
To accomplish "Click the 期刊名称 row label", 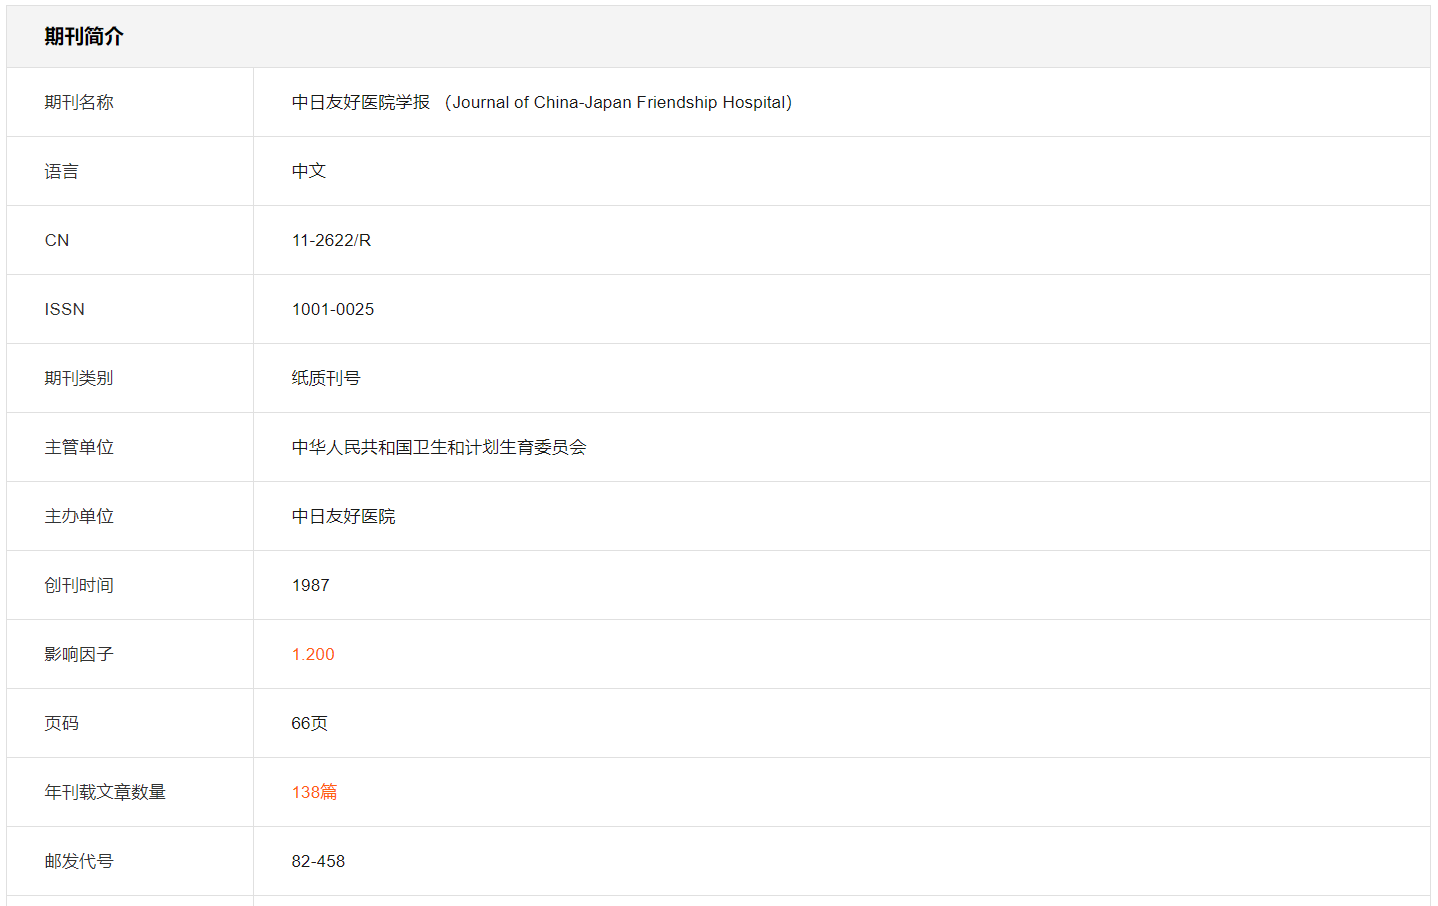I will (x=79, y=102).
